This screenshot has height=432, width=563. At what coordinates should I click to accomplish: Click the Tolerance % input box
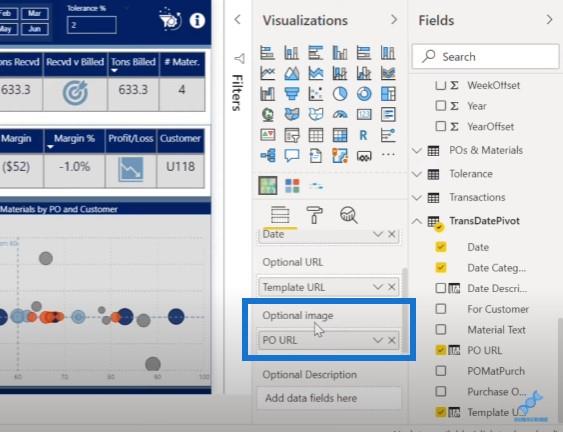click(x=92, y=25)
